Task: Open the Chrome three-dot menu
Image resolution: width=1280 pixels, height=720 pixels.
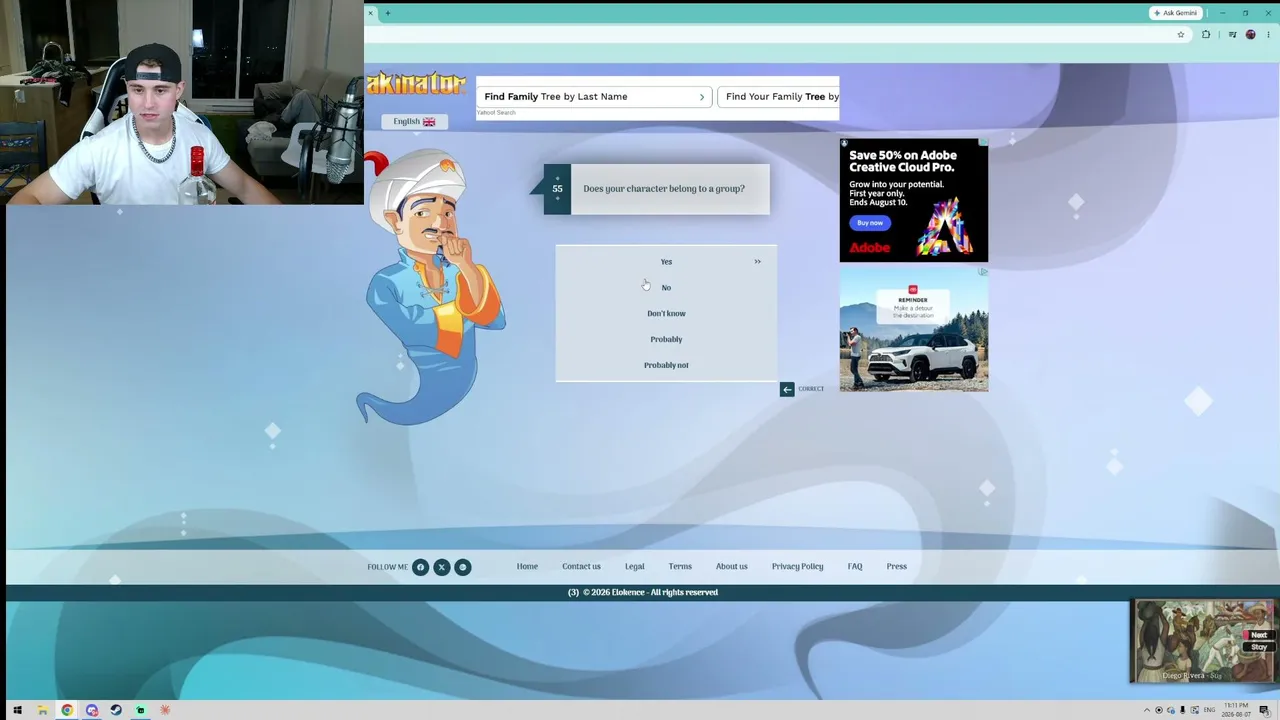Action: tap(1268, 35)
